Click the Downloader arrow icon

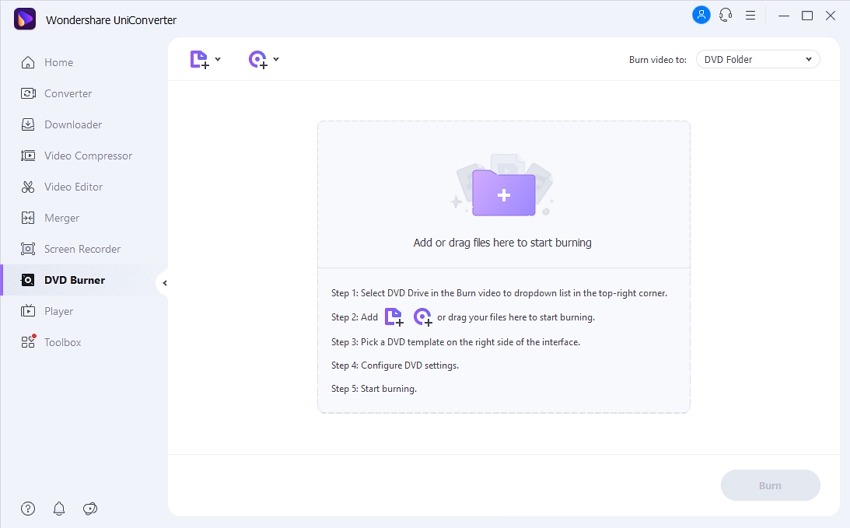[x=28, y=125]
